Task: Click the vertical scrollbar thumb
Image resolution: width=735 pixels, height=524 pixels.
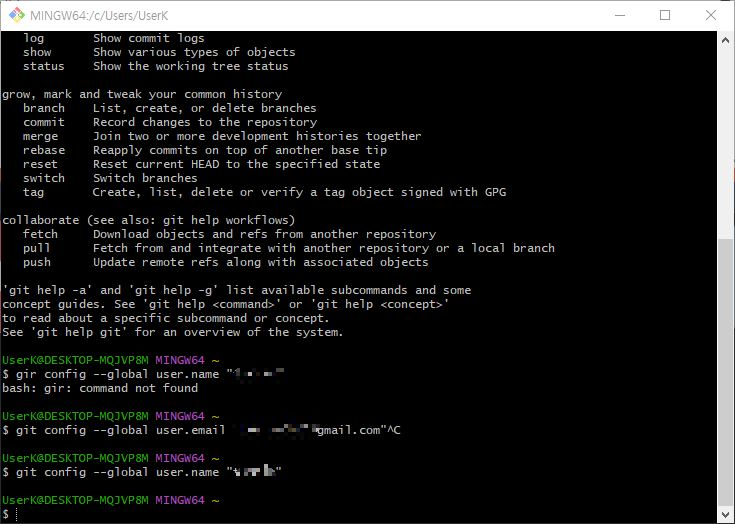Action: [x=725, y=373]
